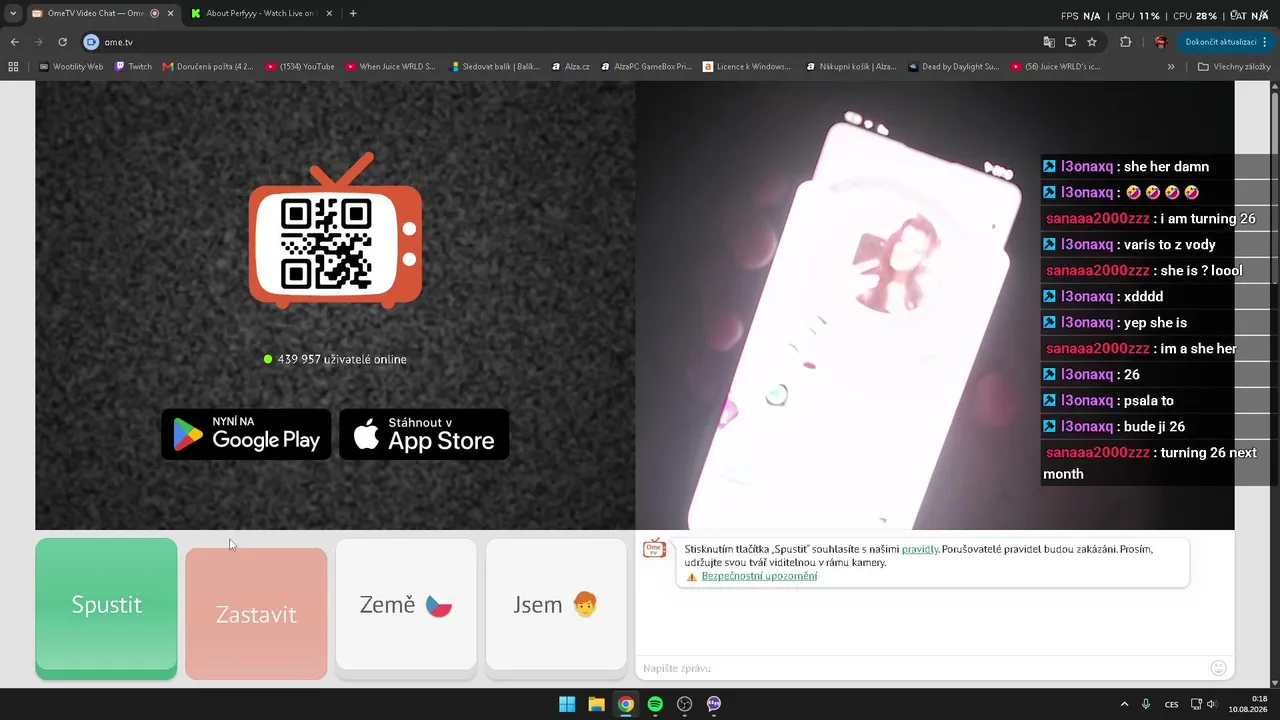The image size is (1280, 720).
Task: Click the Google Play store badge
Action: [x=246, y=434]
